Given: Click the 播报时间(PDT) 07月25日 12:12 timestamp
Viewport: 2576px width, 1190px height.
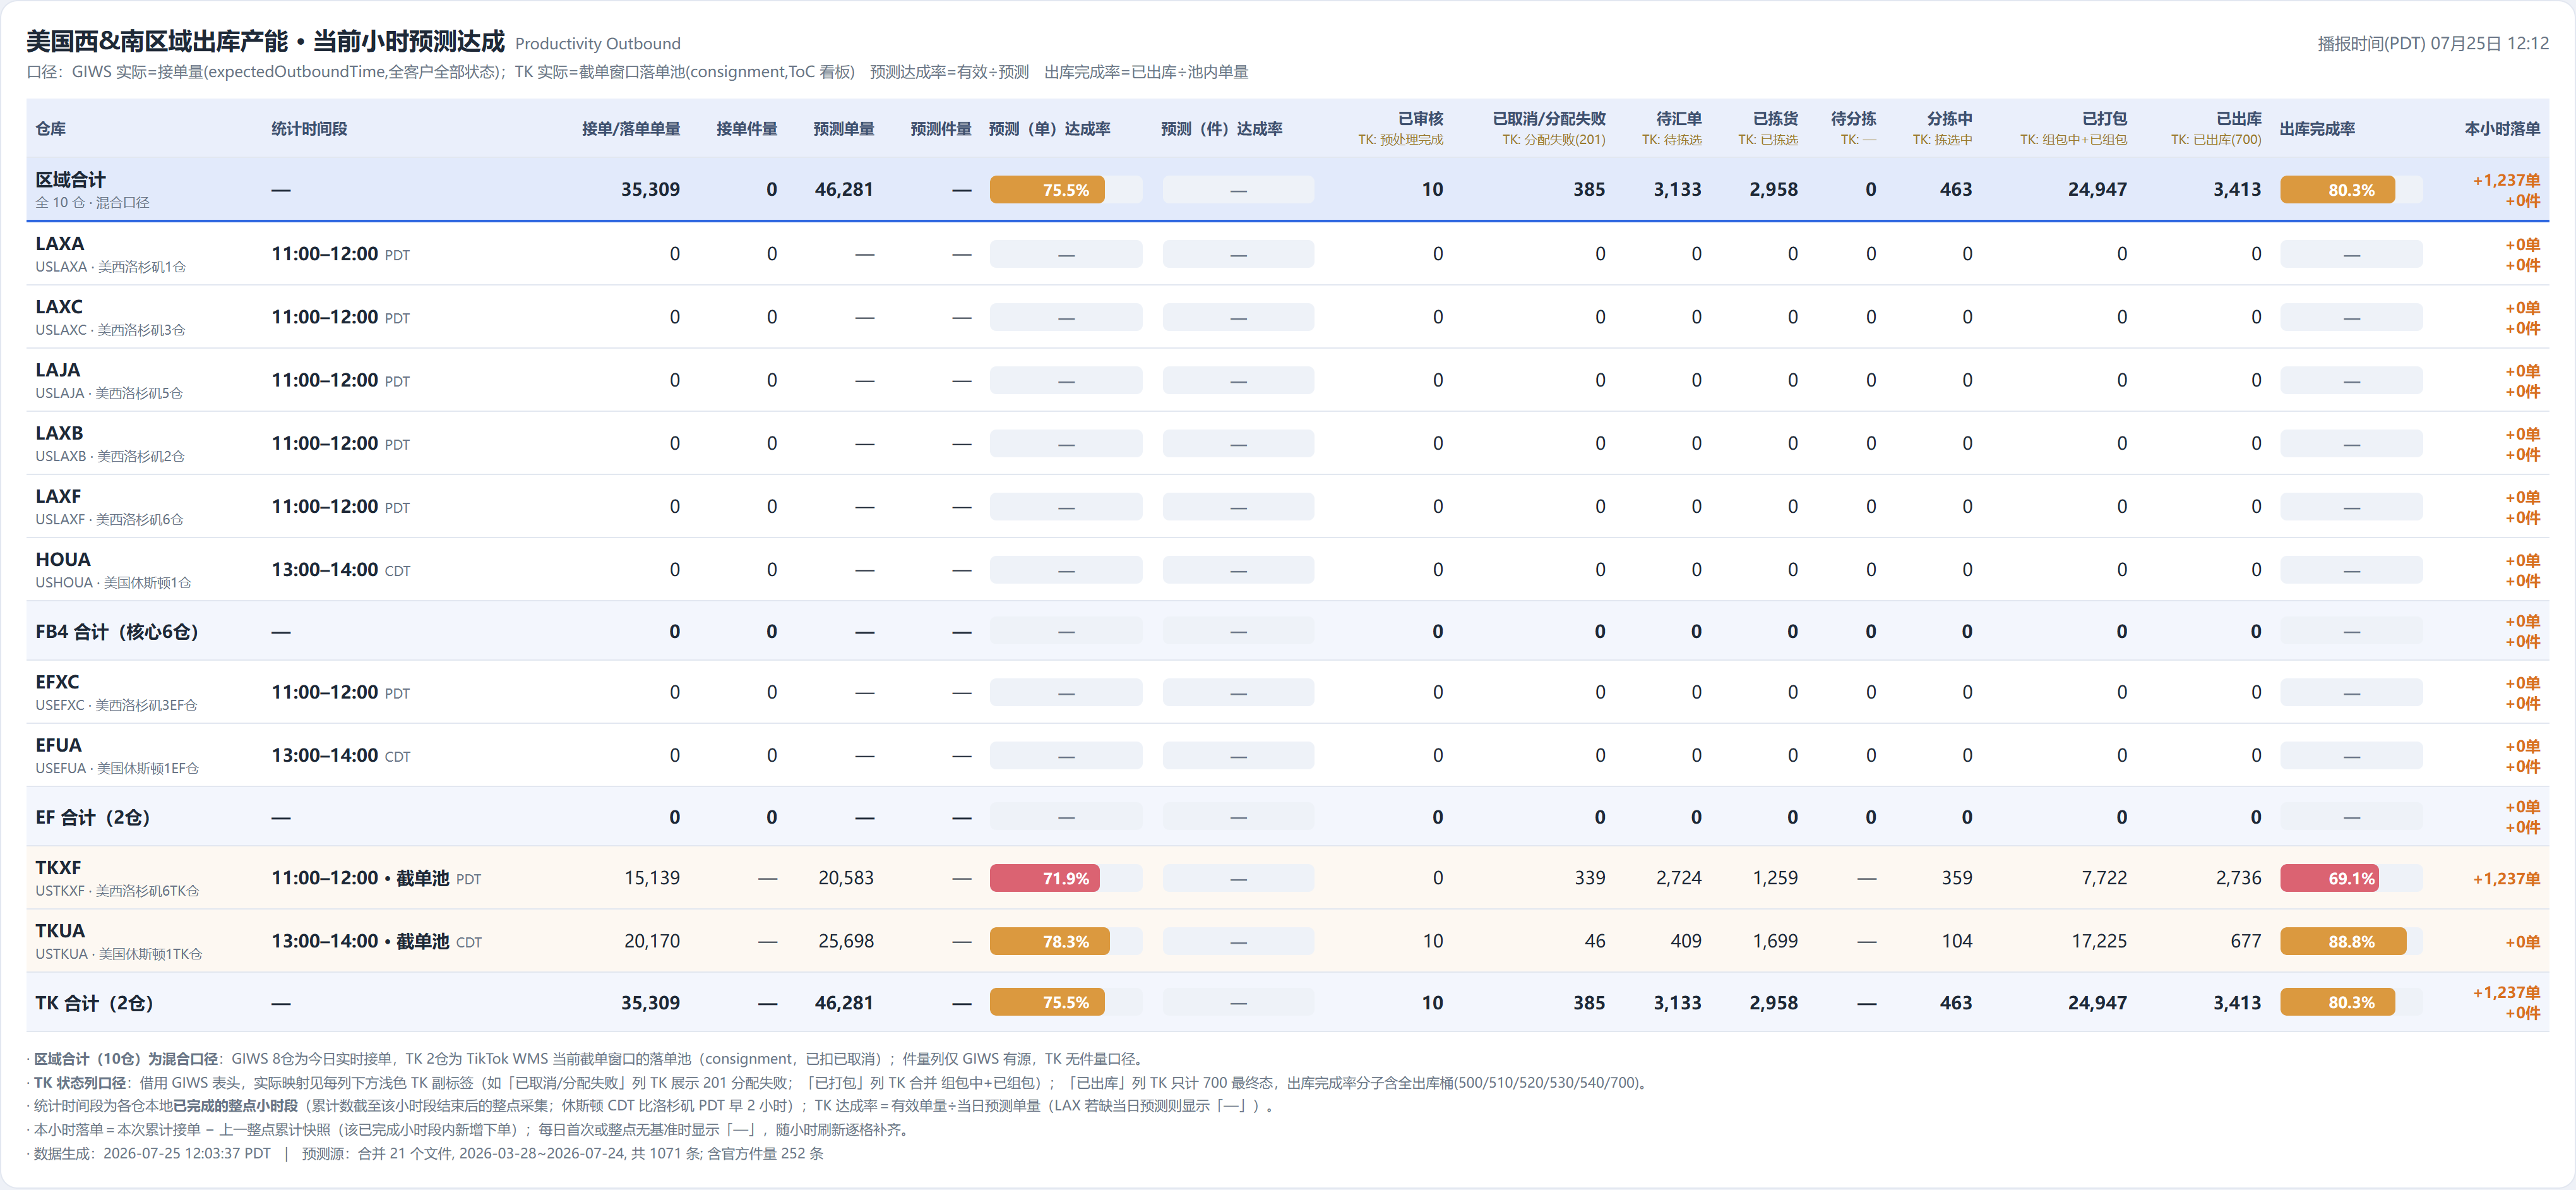Looking at the screenshot, I should [x=2433, y=44].
